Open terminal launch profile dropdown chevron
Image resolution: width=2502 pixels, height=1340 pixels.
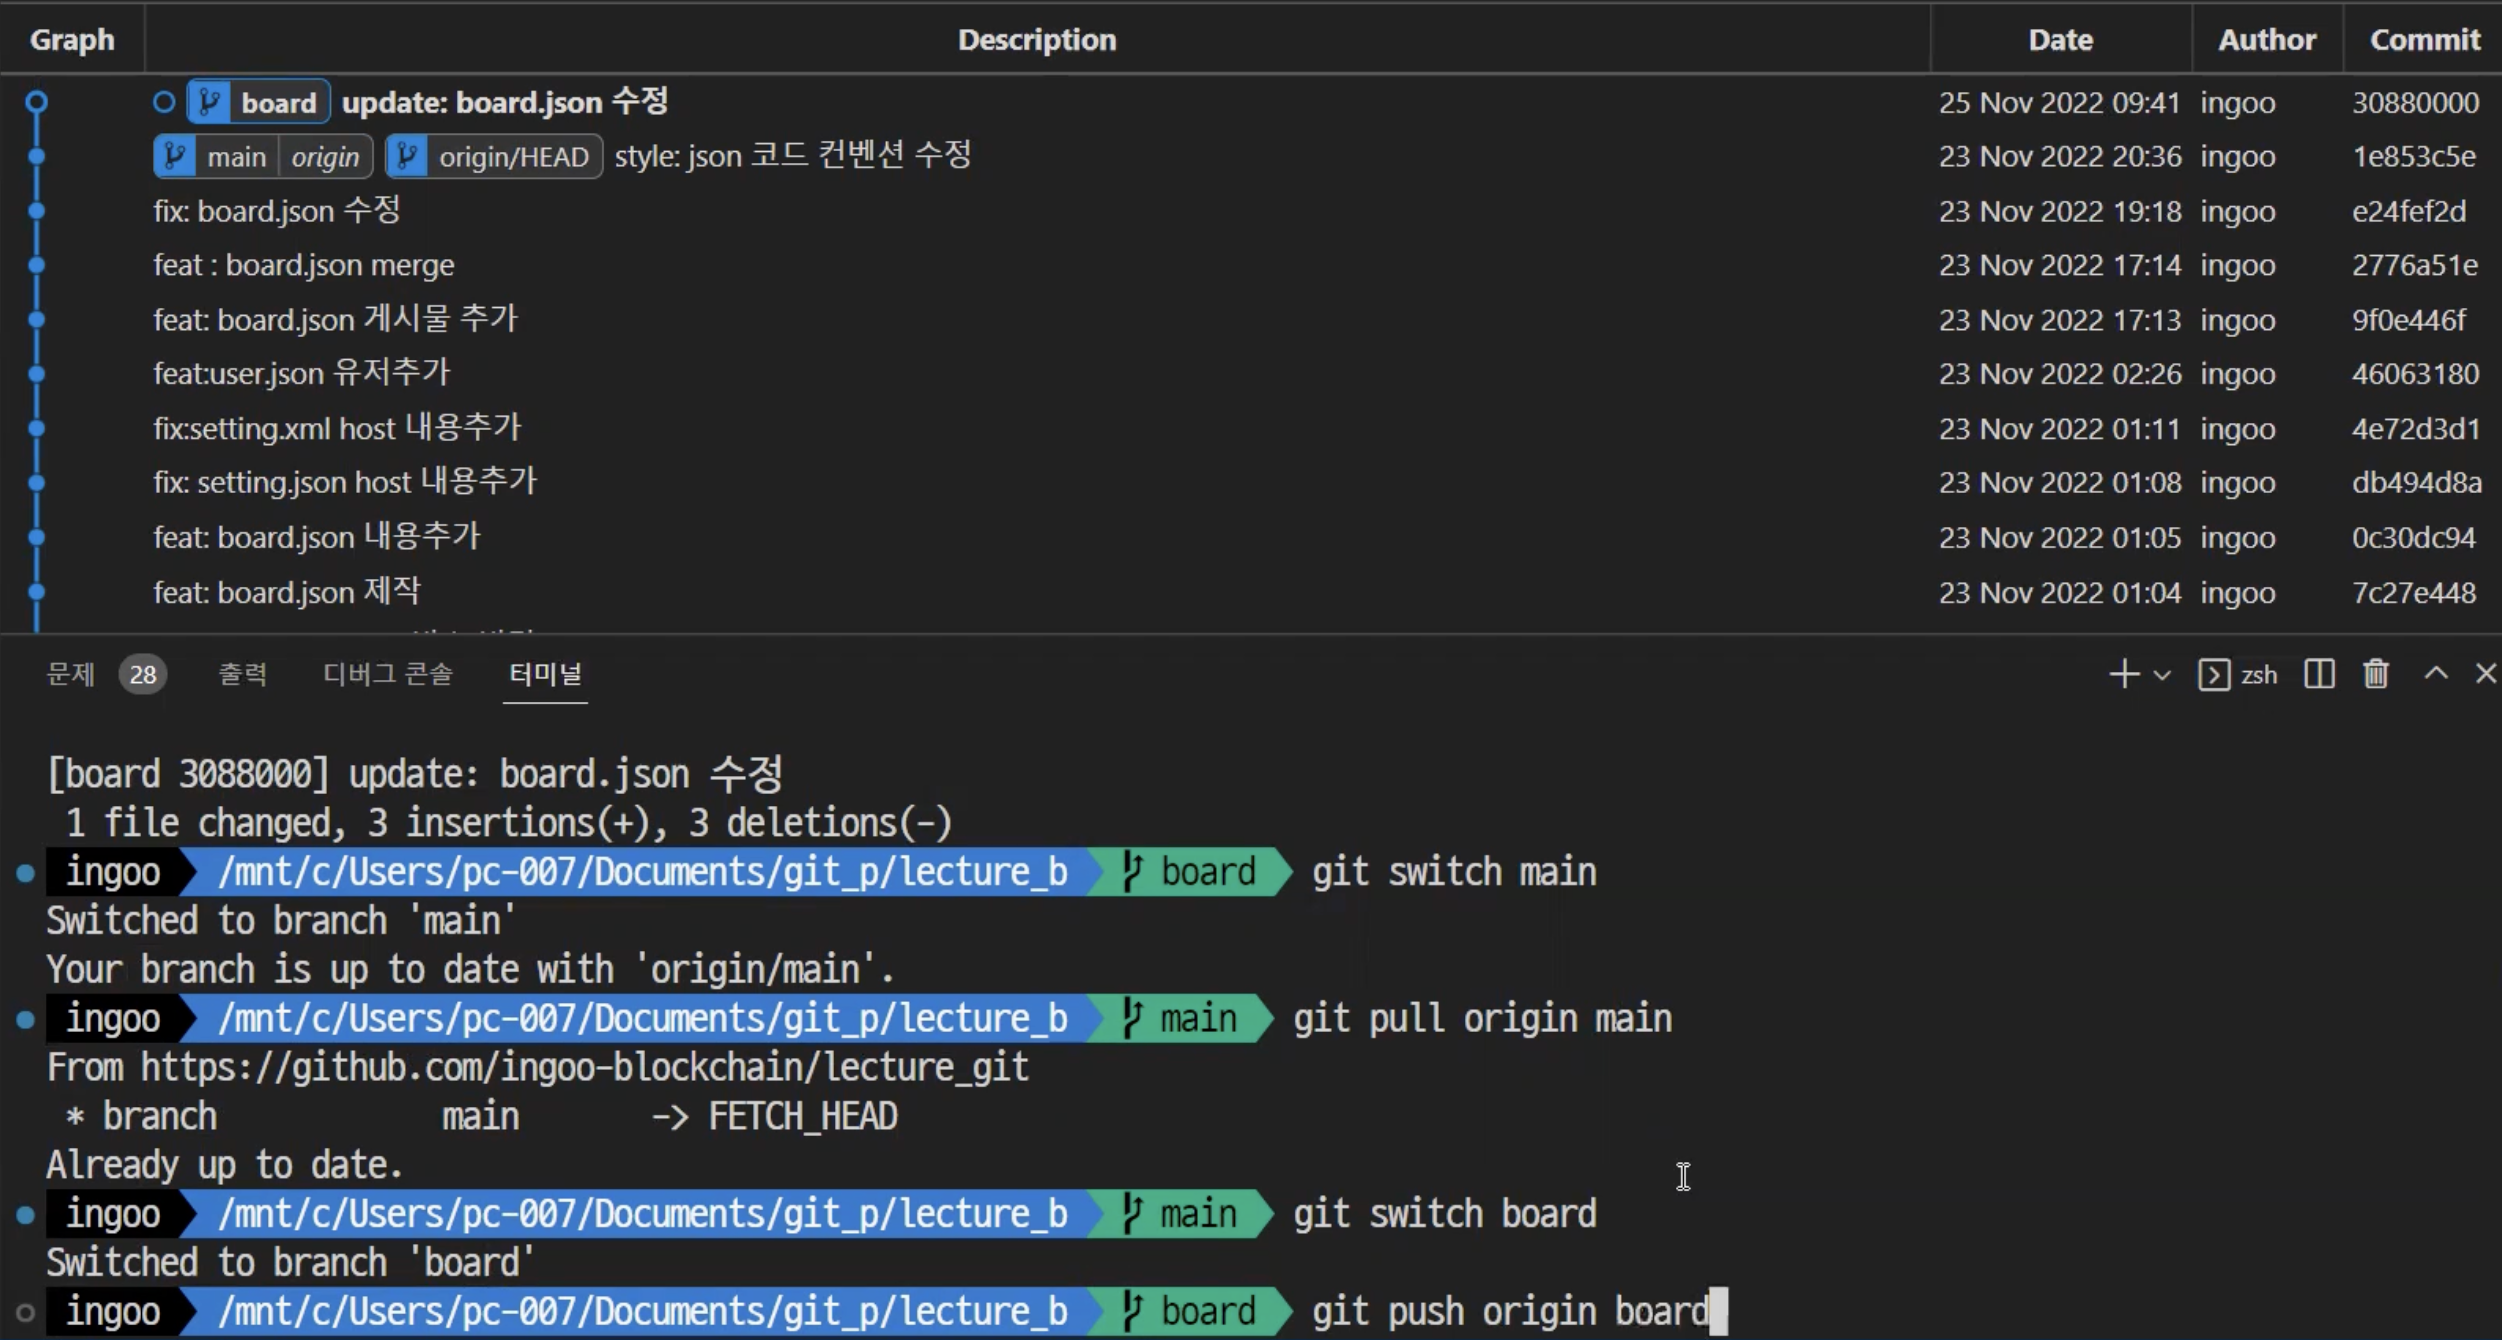pos(2162,675)
